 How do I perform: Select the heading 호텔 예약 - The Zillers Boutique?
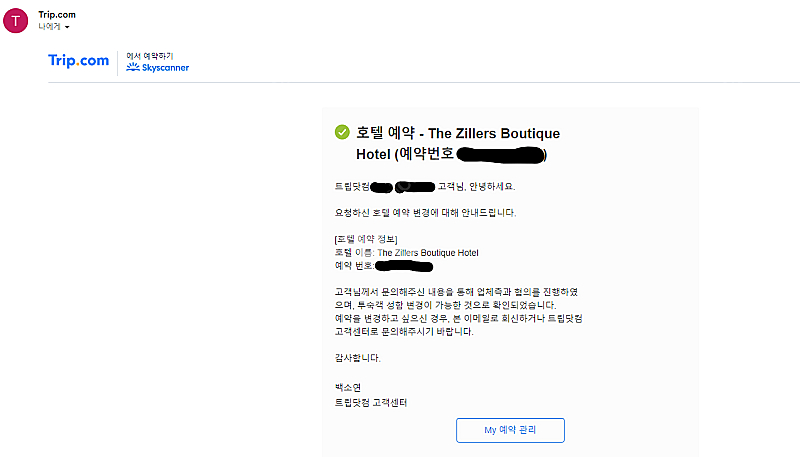click(x=458, y=133)
